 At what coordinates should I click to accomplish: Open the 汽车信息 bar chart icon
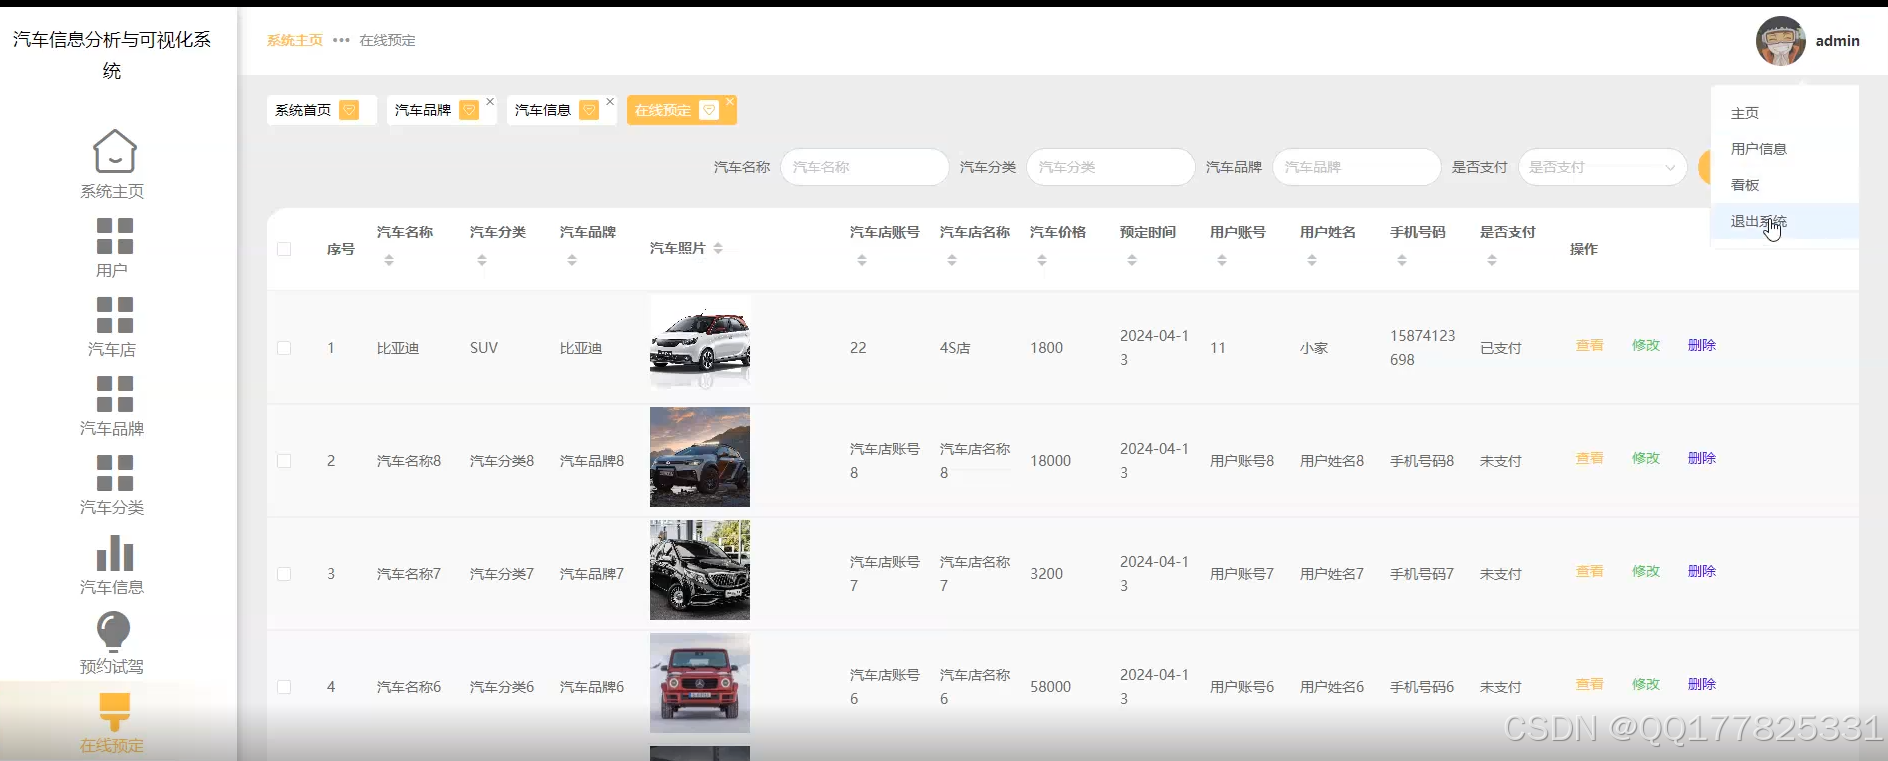click(114, 553)
